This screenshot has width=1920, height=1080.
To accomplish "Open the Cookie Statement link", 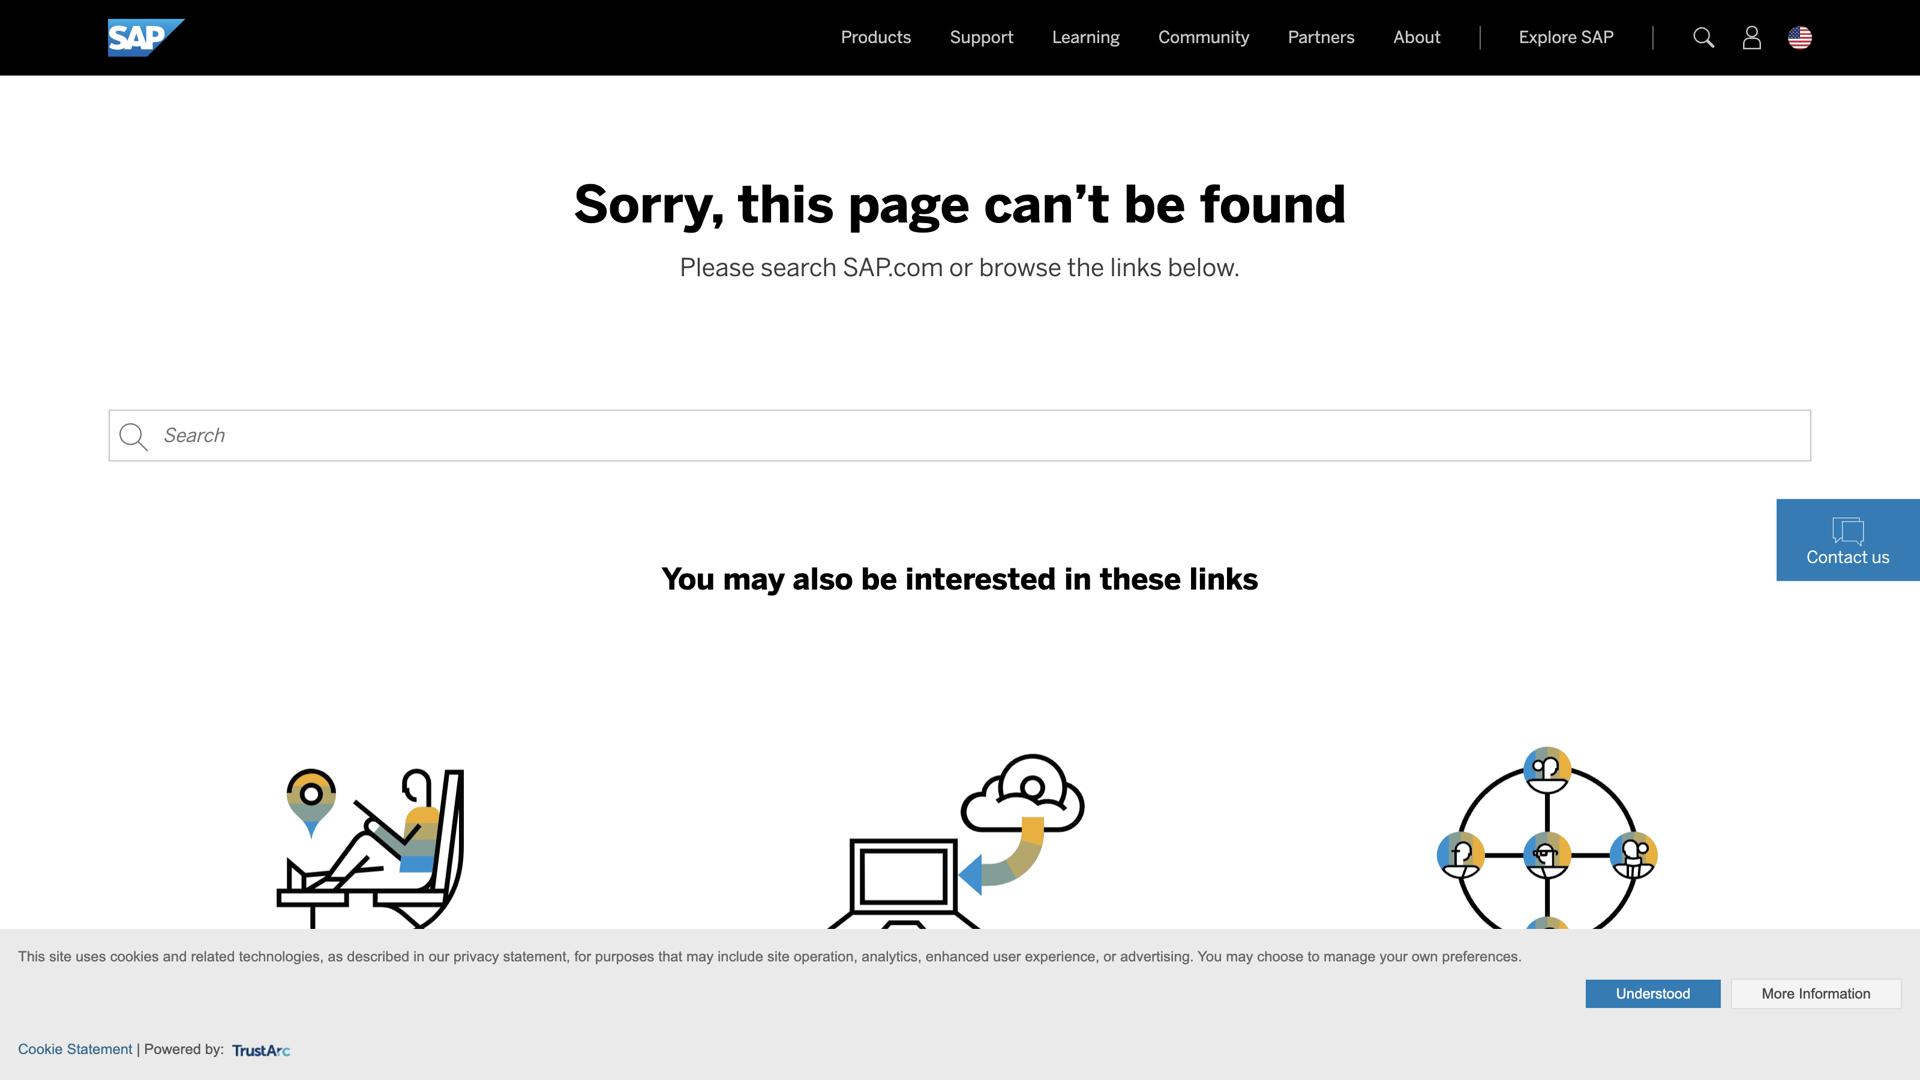I will [75, 1049].
